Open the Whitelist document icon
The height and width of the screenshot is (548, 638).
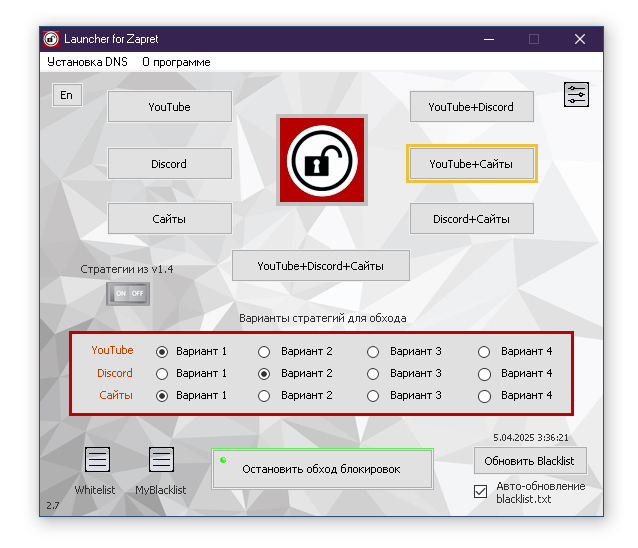tap(97, 459)
